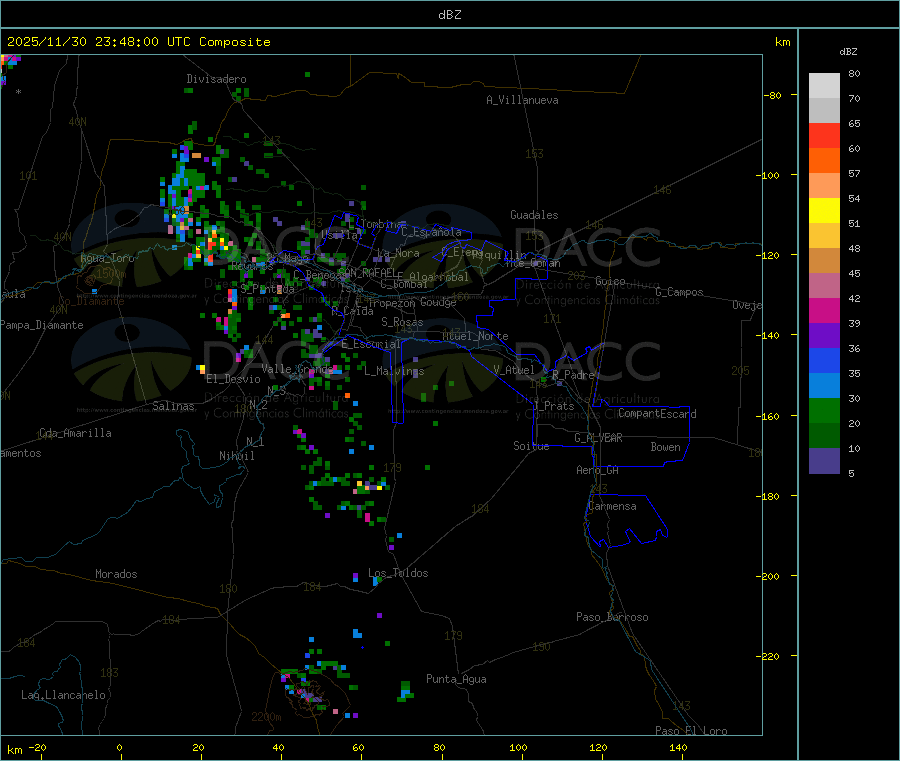The width and height of the screenshot is (900, 761).
Task: Click the 'G_Campos' place label
Action: 680,292
